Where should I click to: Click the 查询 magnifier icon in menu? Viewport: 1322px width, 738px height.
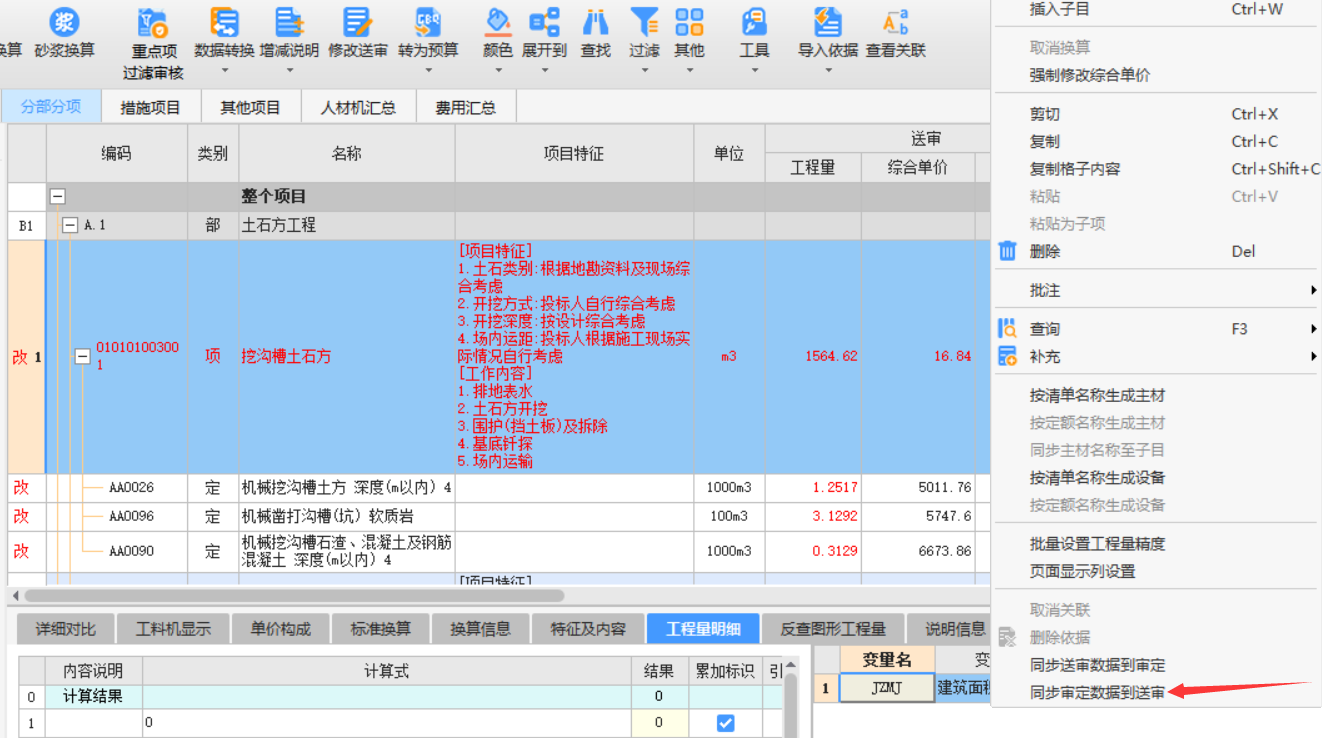(x=1008, y=328)
